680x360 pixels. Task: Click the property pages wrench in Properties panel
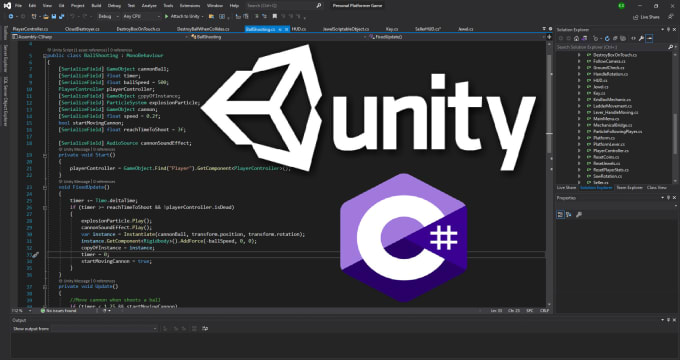[579, 214]
